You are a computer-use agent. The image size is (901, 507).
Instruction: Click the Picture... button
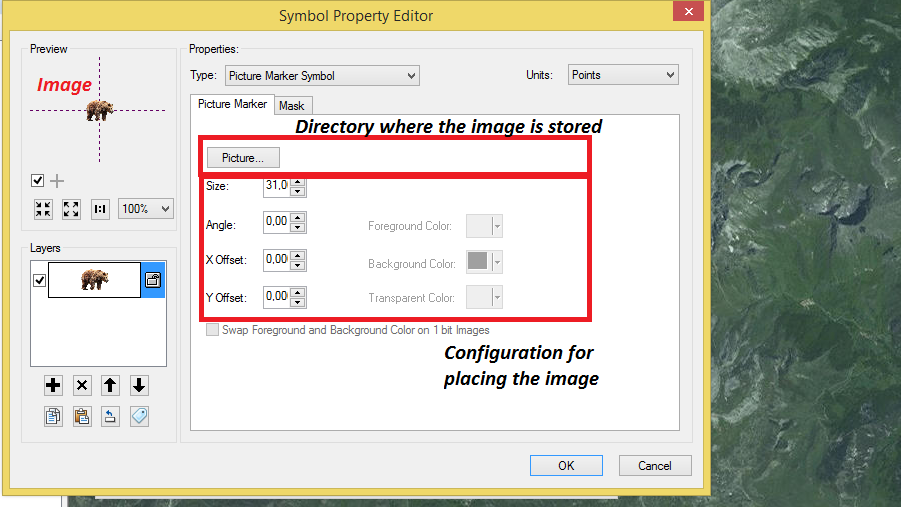pyautogui.click(x=243, y=157)
